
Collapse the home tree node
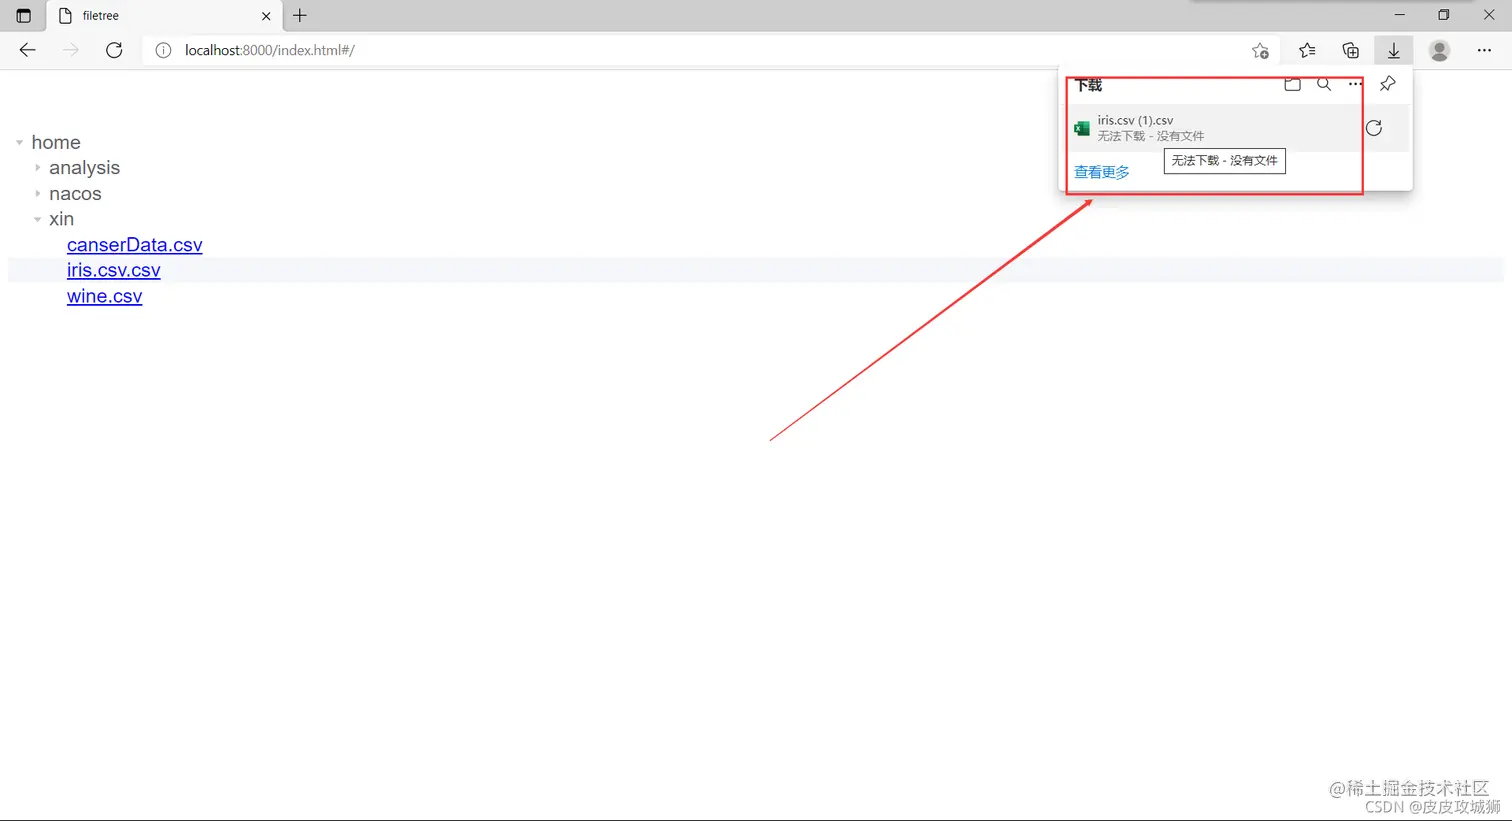pyautogui.click(x=19, y=143)
